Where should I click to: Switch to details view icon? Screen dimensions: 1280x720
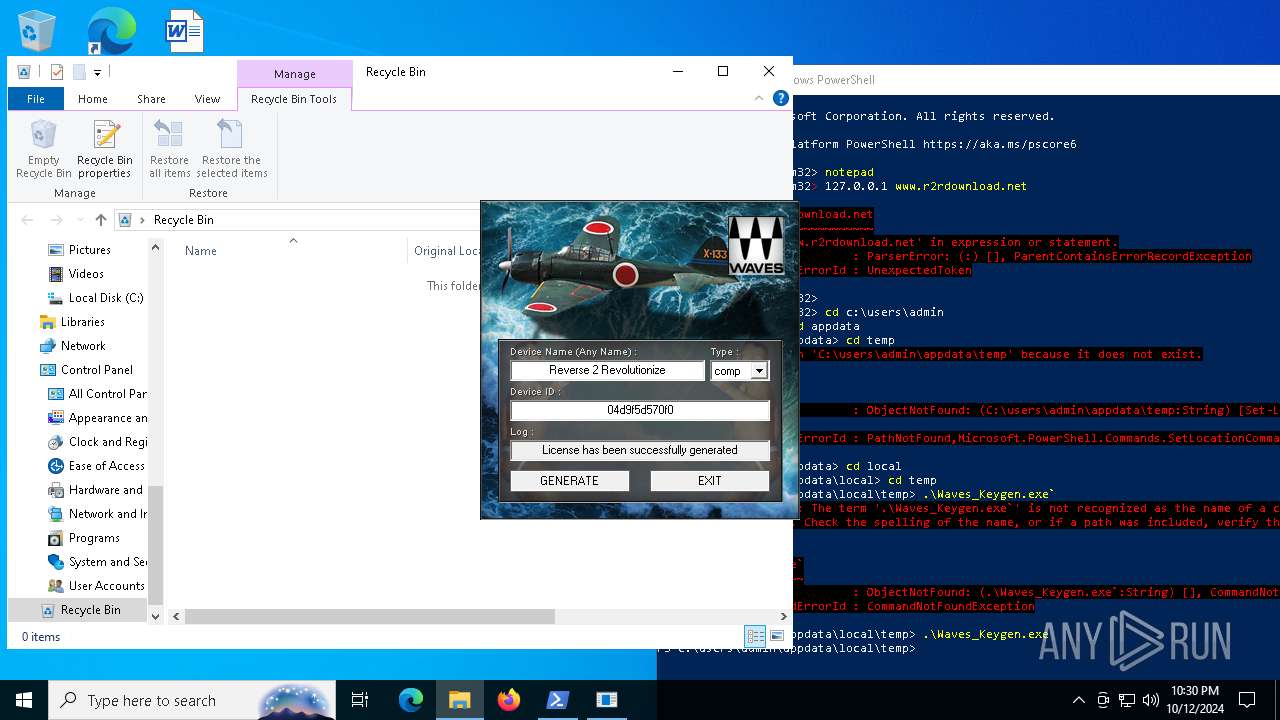[755, 636]
